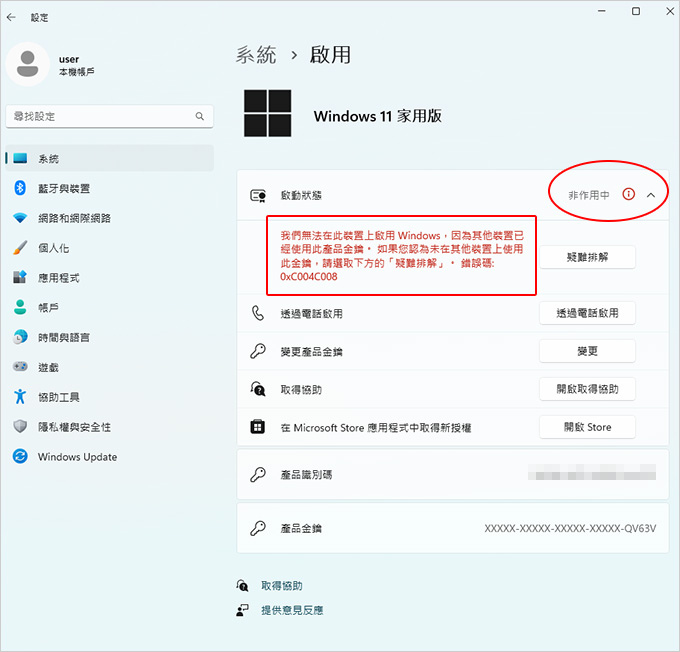
Task: Select 隱私權與安全性 in the sidebar
Action: (x=74, y=427)
